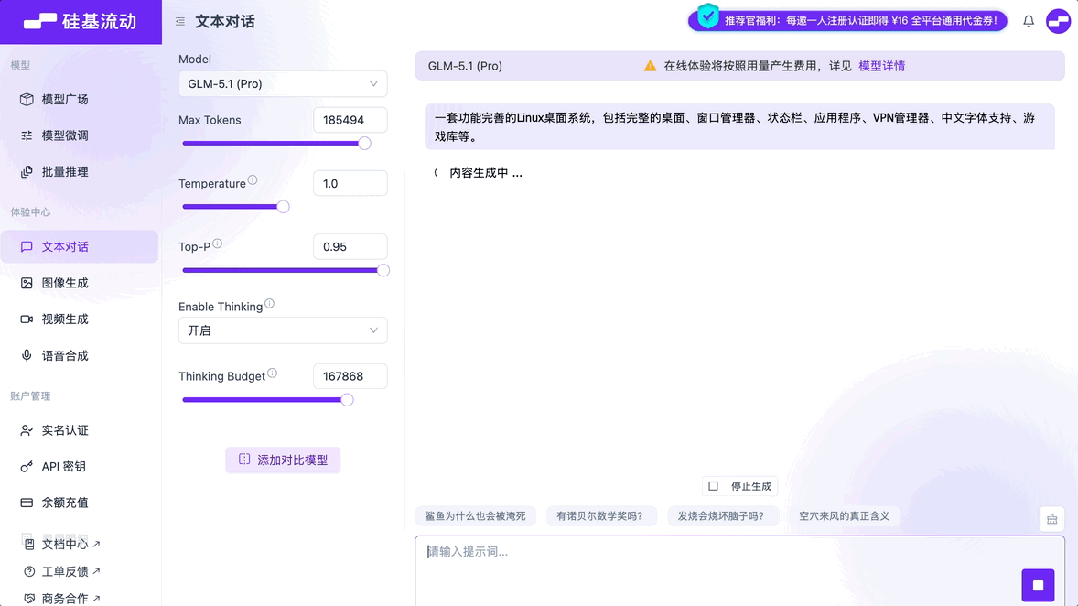
Task: Click the purple stop square button
Action: pos(1037,585)
